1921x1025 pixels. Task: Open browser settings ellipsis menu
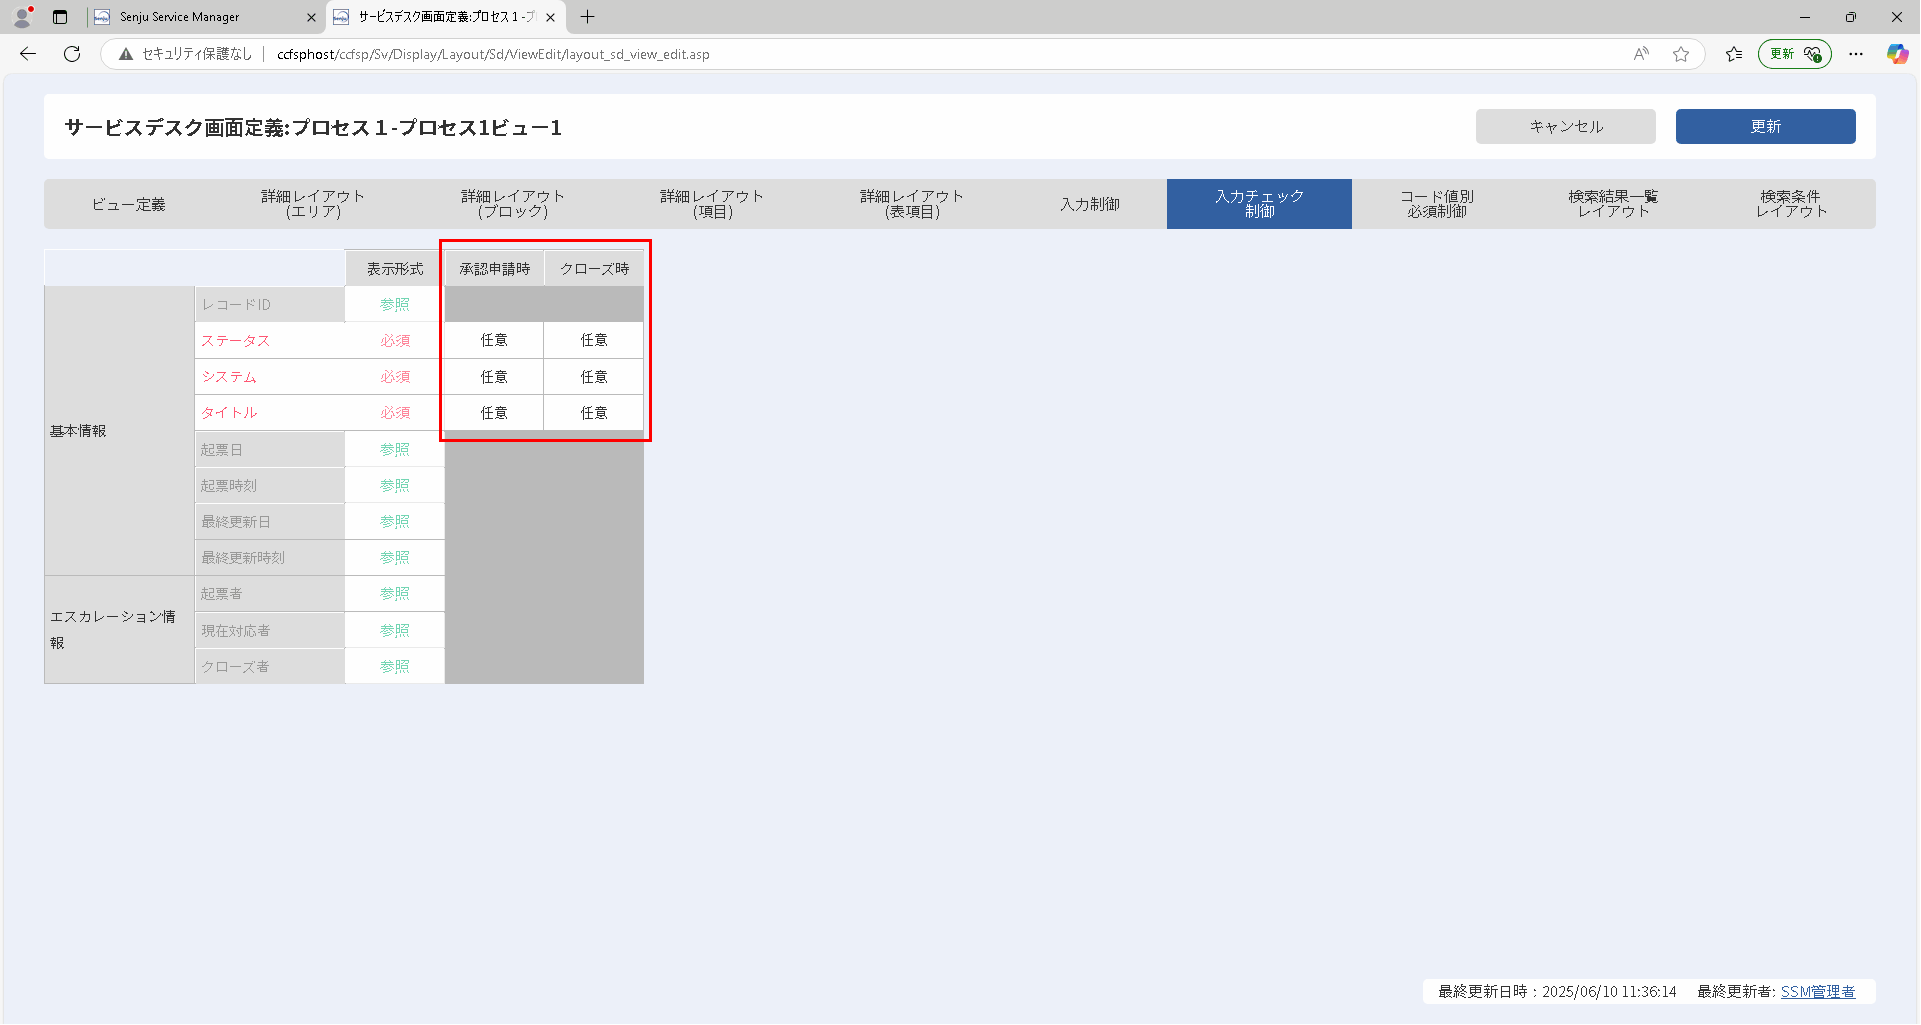pos(1856,54)
